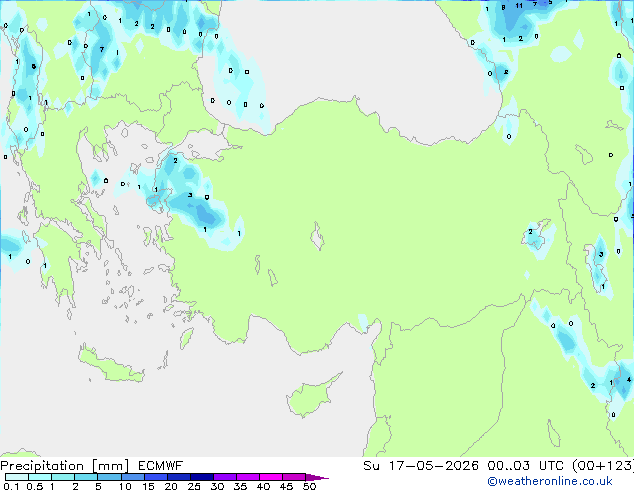Click the 'Precipitation [mm]' title text
The image size is (634, 490).
coord(65,466)
